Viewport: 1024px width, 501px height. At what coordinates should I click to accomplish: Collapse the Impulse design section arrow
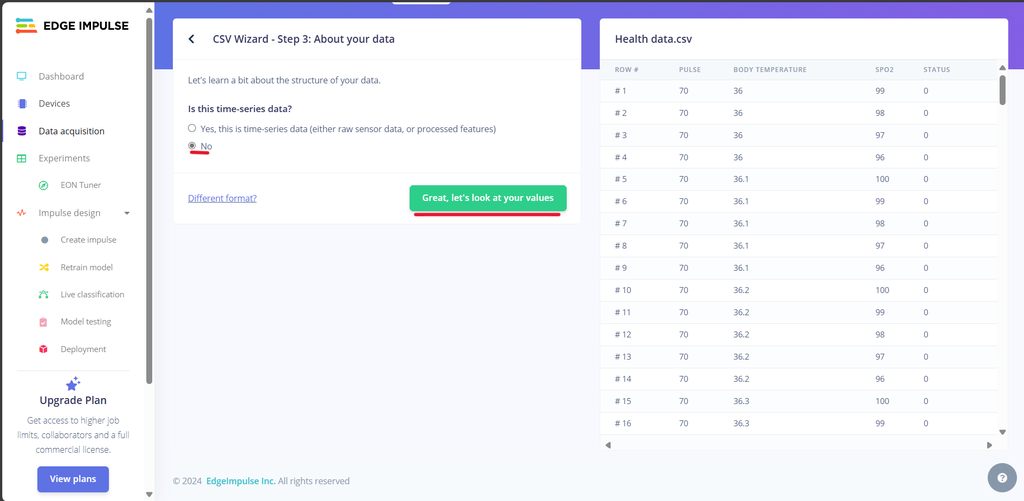(x=127, y=213)
